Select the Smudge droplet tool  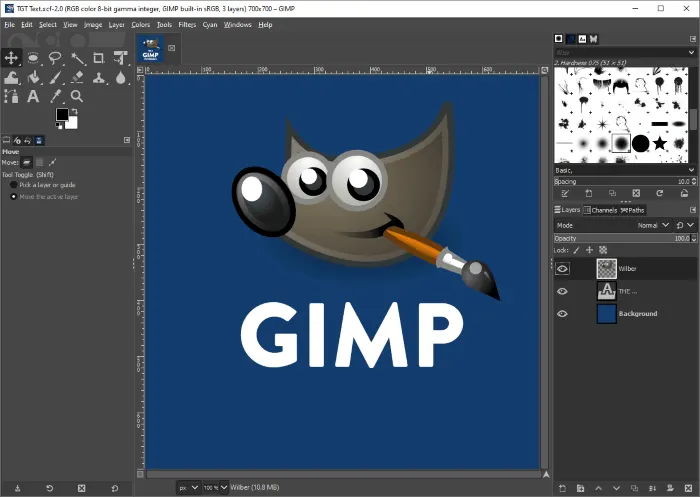pos(121,78)
